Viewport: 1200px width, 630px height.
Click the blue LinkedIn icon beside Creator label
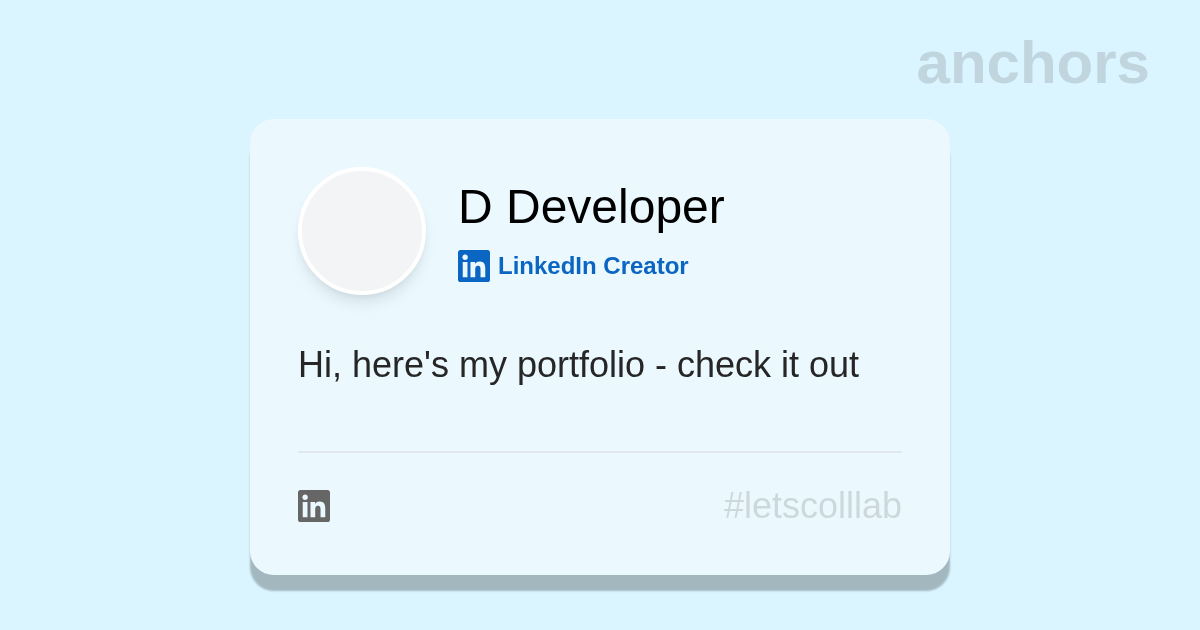tap(474, 266)
